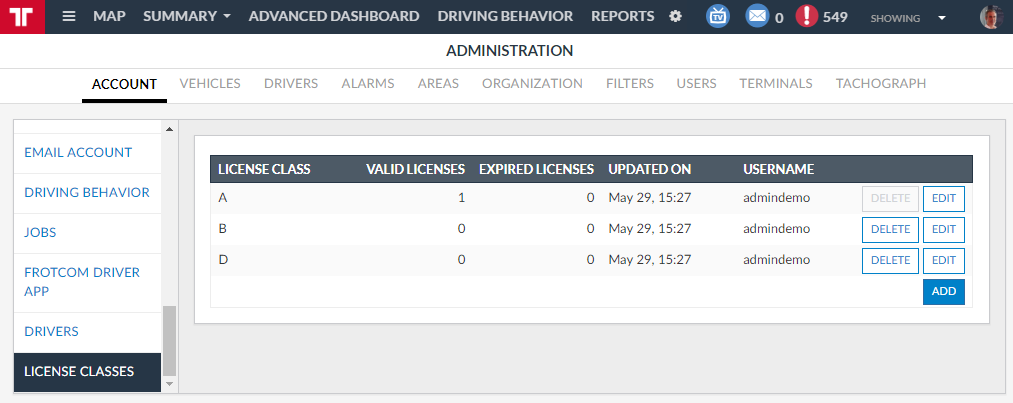Open valid licenses count for class A

[461, 198]
